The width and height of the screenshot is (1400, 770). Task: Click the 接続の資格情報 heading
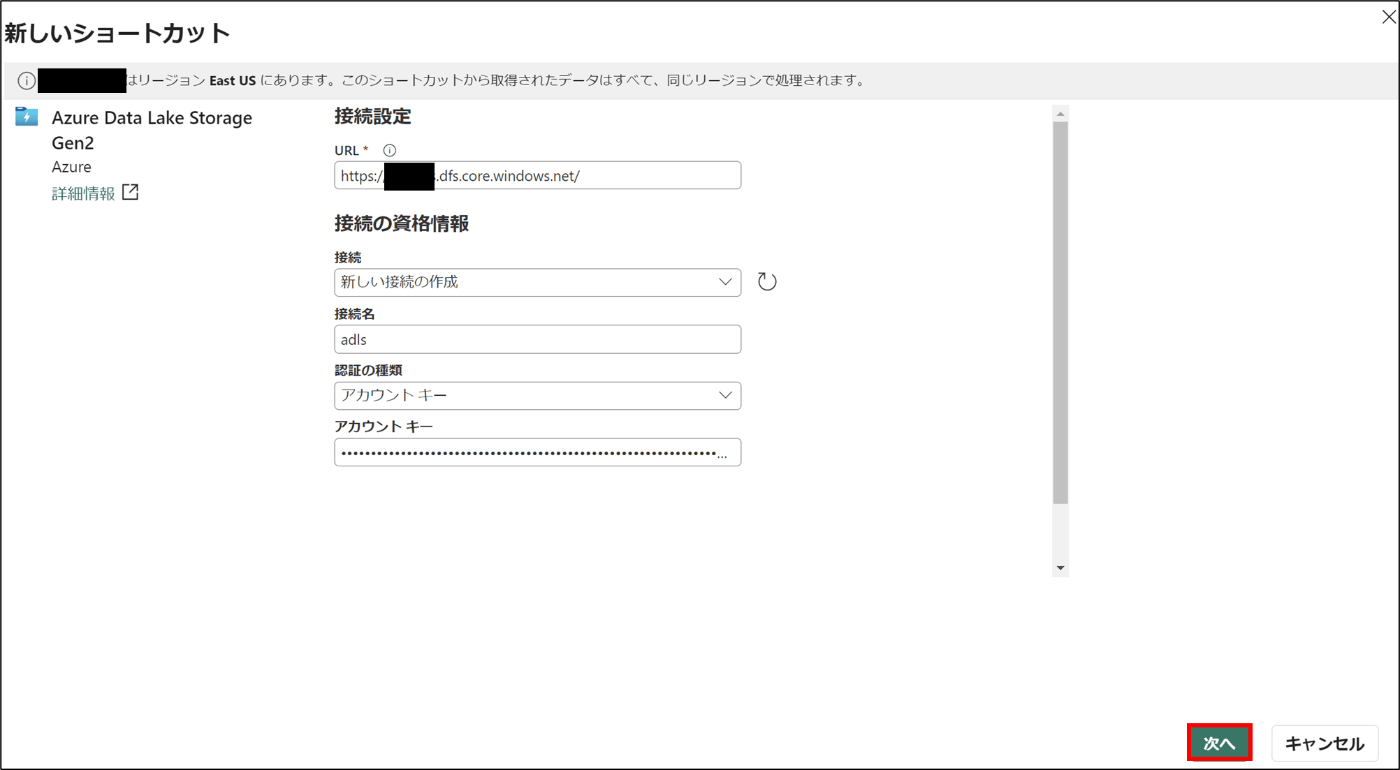click(x=402, y=224)
